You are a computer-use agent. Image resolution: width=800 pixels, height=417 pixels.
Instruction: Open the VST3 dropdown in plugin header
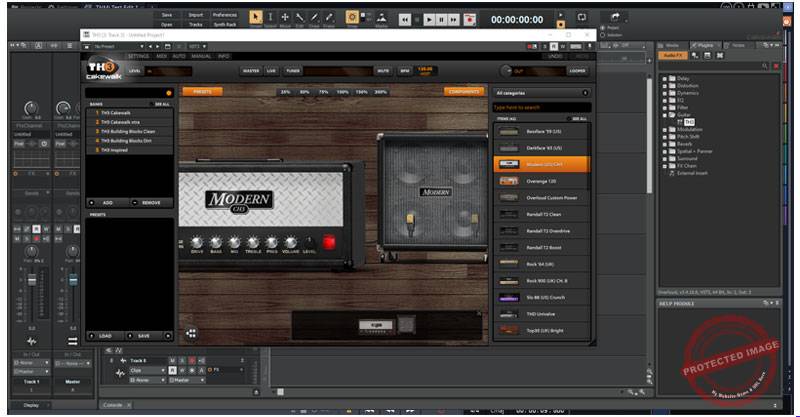pyautogui.click(x=197, y=46)
